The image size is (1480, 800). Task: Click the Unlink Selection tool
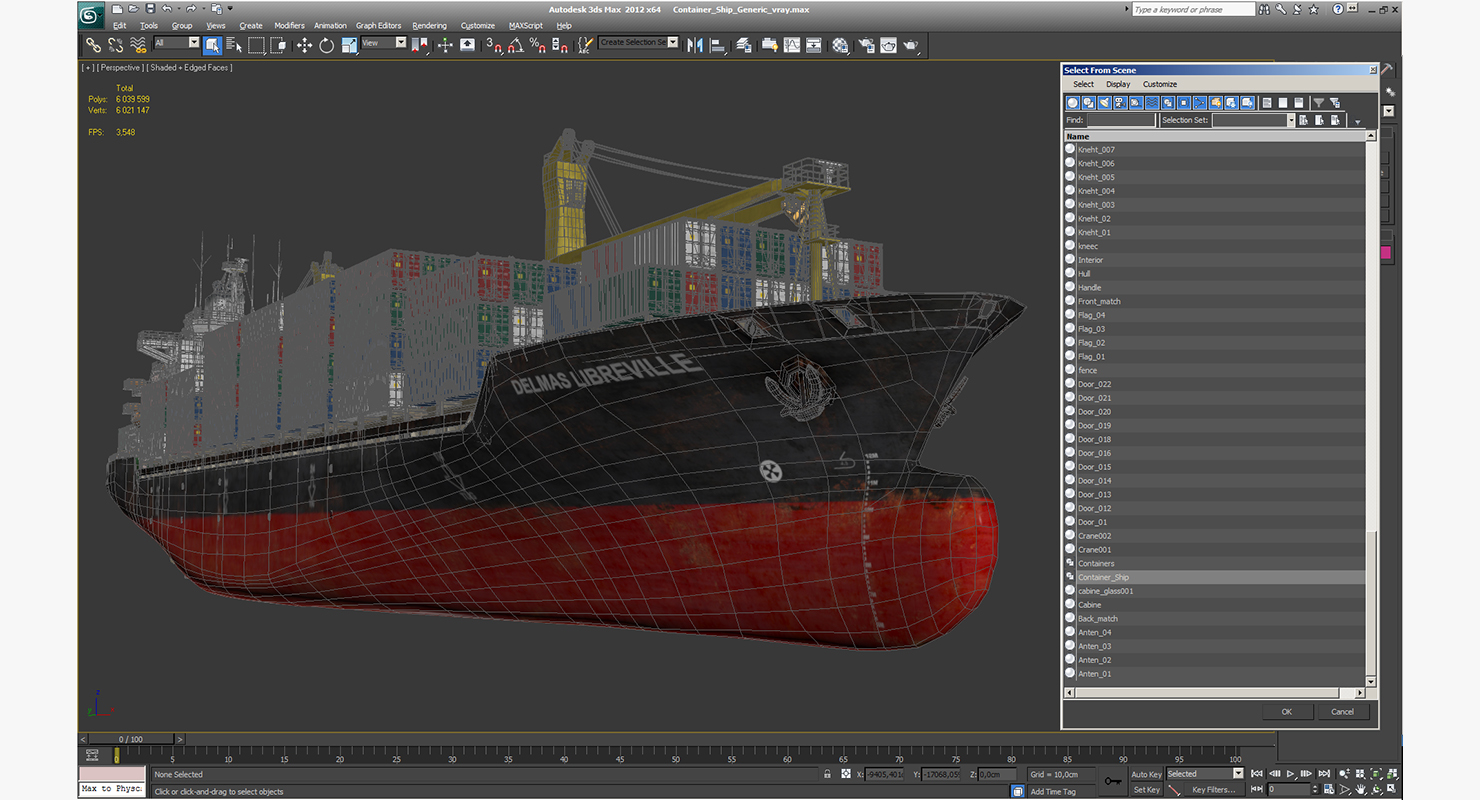click(x=116, y=45)
